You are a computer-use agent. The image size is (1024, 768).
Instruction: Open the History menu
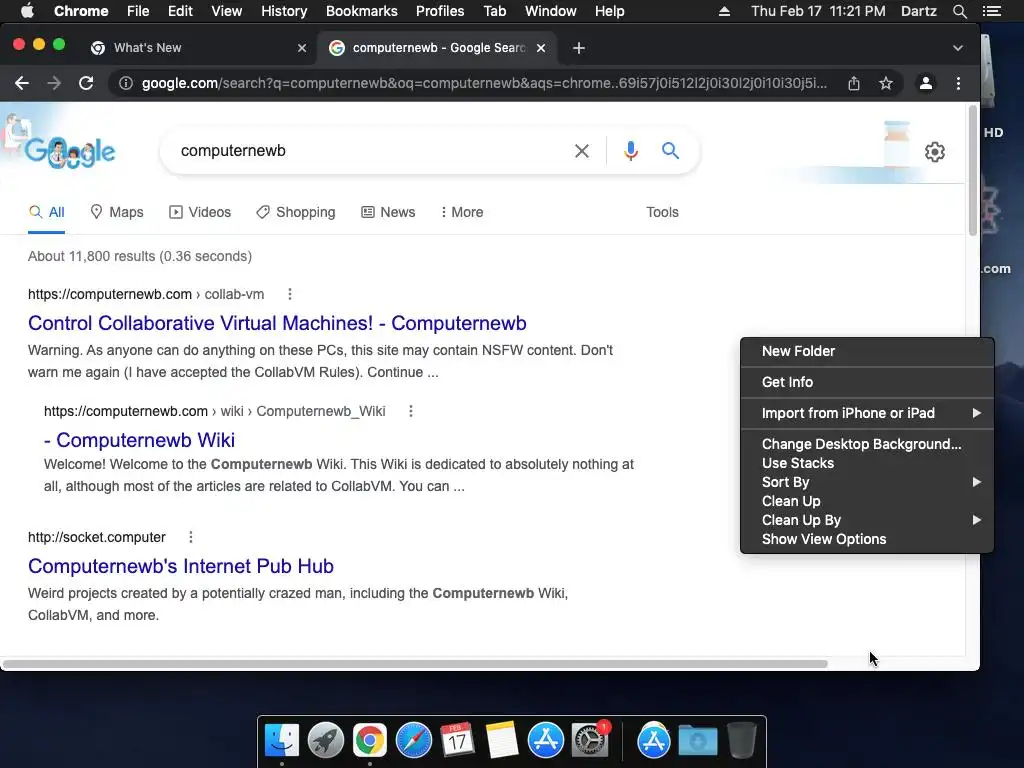(x=284, y=11)
